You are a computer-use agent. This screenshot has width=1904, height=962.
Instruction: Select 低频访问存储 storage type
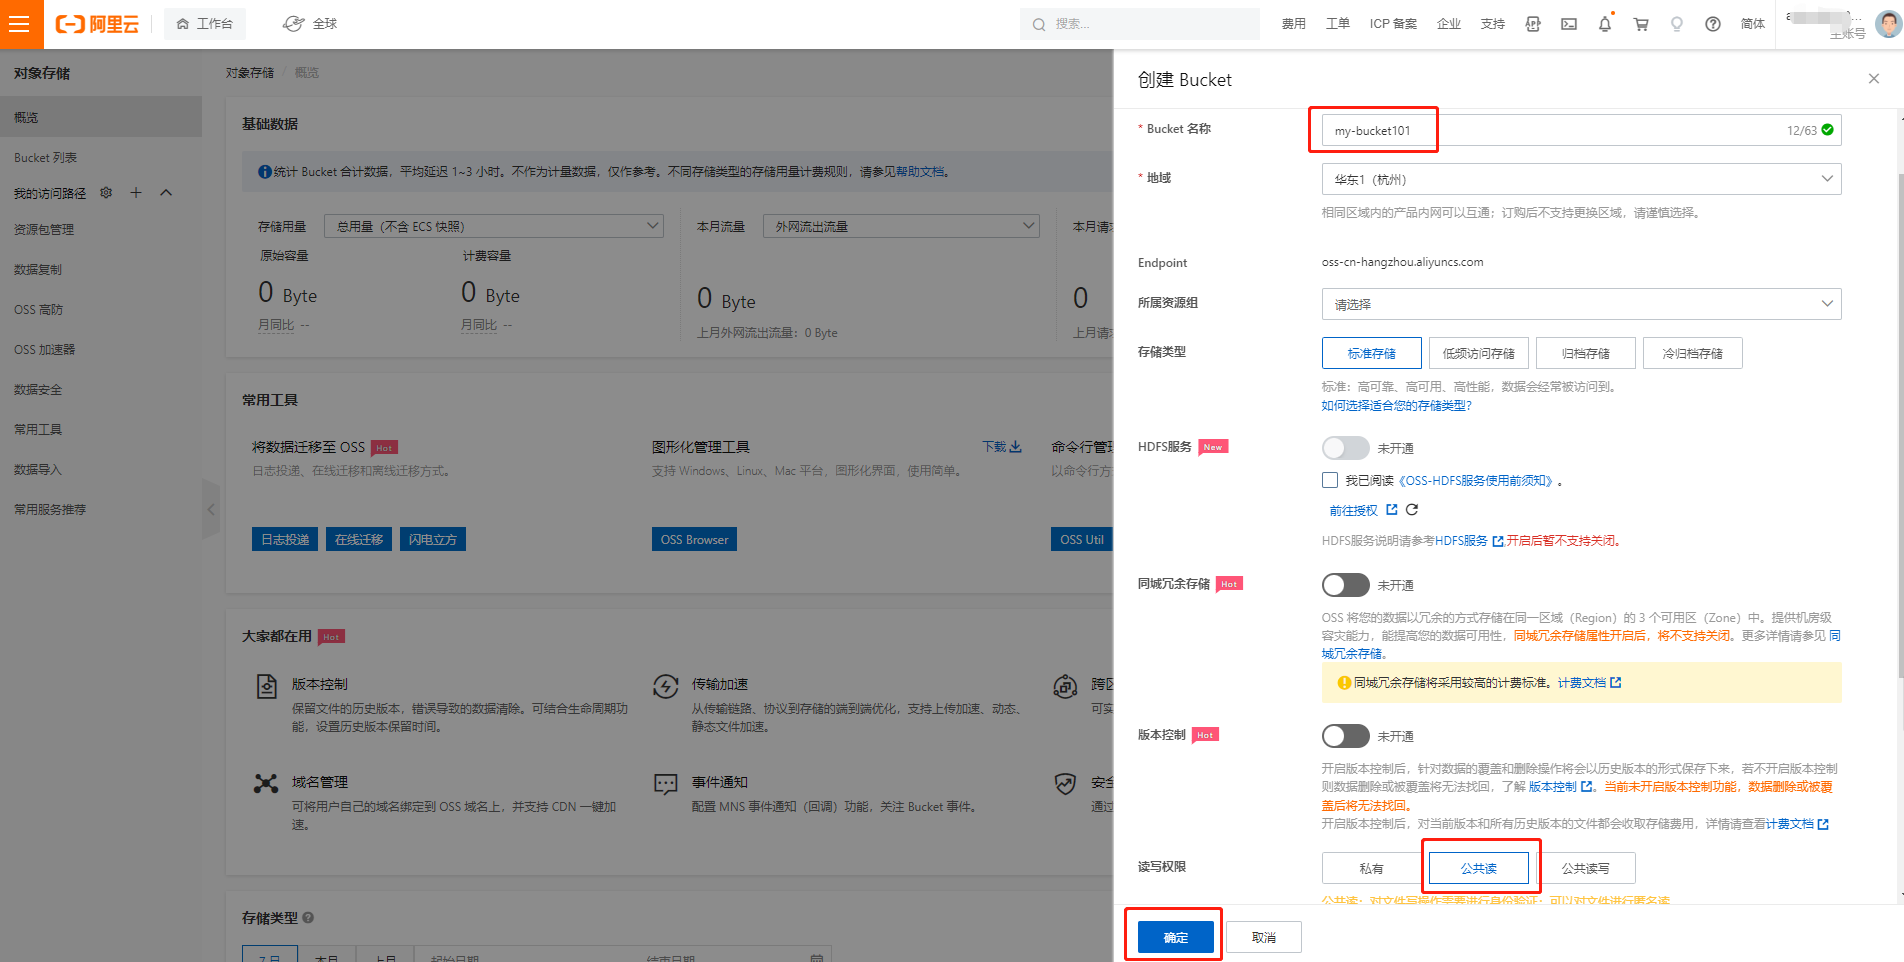point(1479,353)
